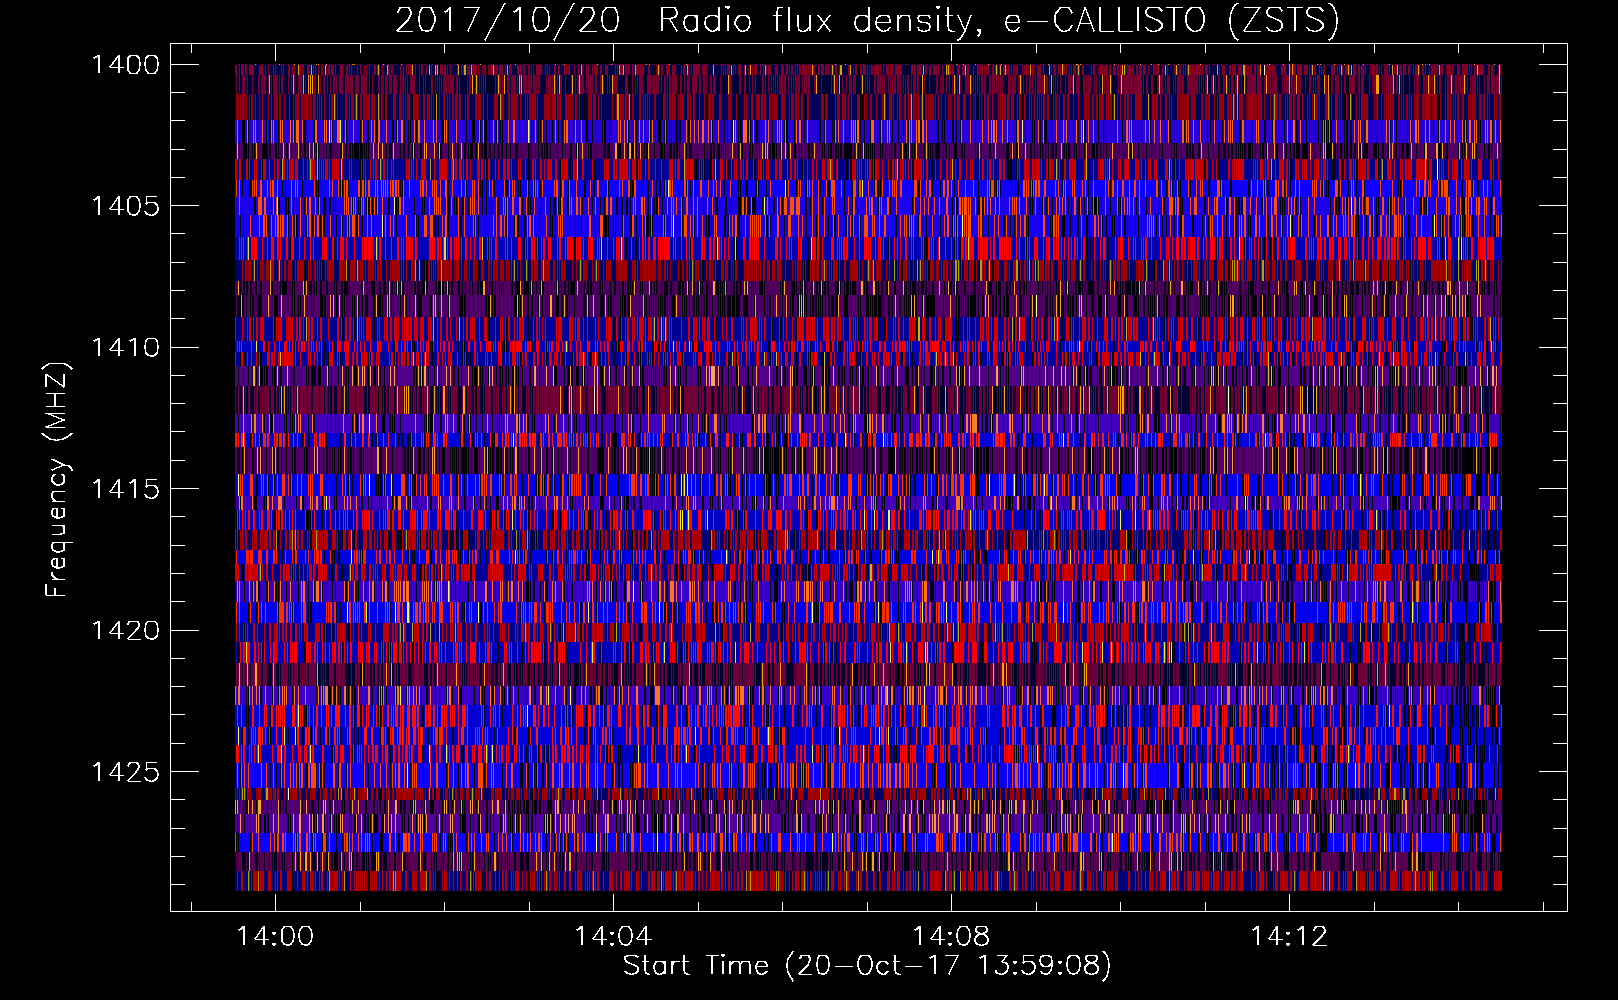Click the 14:04 time axis label
Image resolution: width=1618 pixels, height=1000 pixels.
613,936
